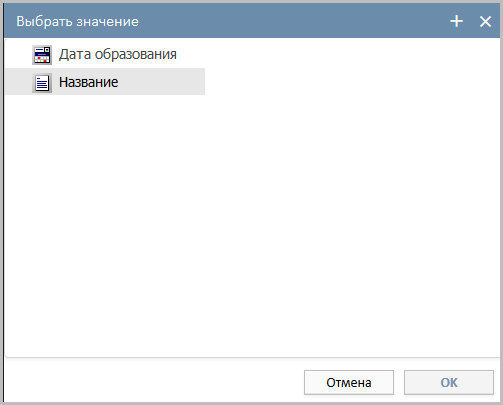
Task: Click the indent space left of the Название icon
Action: (18, 82)
